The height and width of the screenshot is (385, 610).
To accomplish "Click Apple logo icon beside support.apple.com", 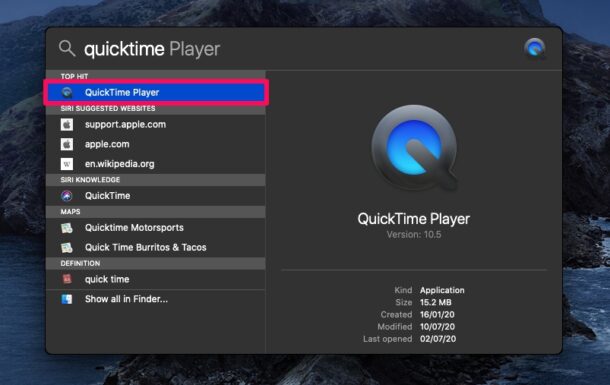I will point(67,124).
